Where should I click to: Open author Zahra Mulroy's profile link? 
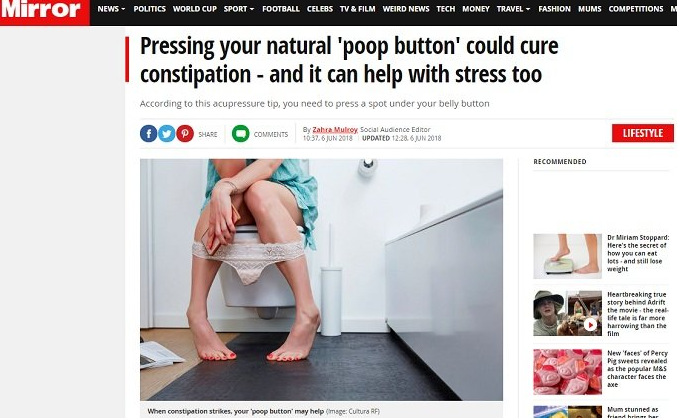click(335, 130)
